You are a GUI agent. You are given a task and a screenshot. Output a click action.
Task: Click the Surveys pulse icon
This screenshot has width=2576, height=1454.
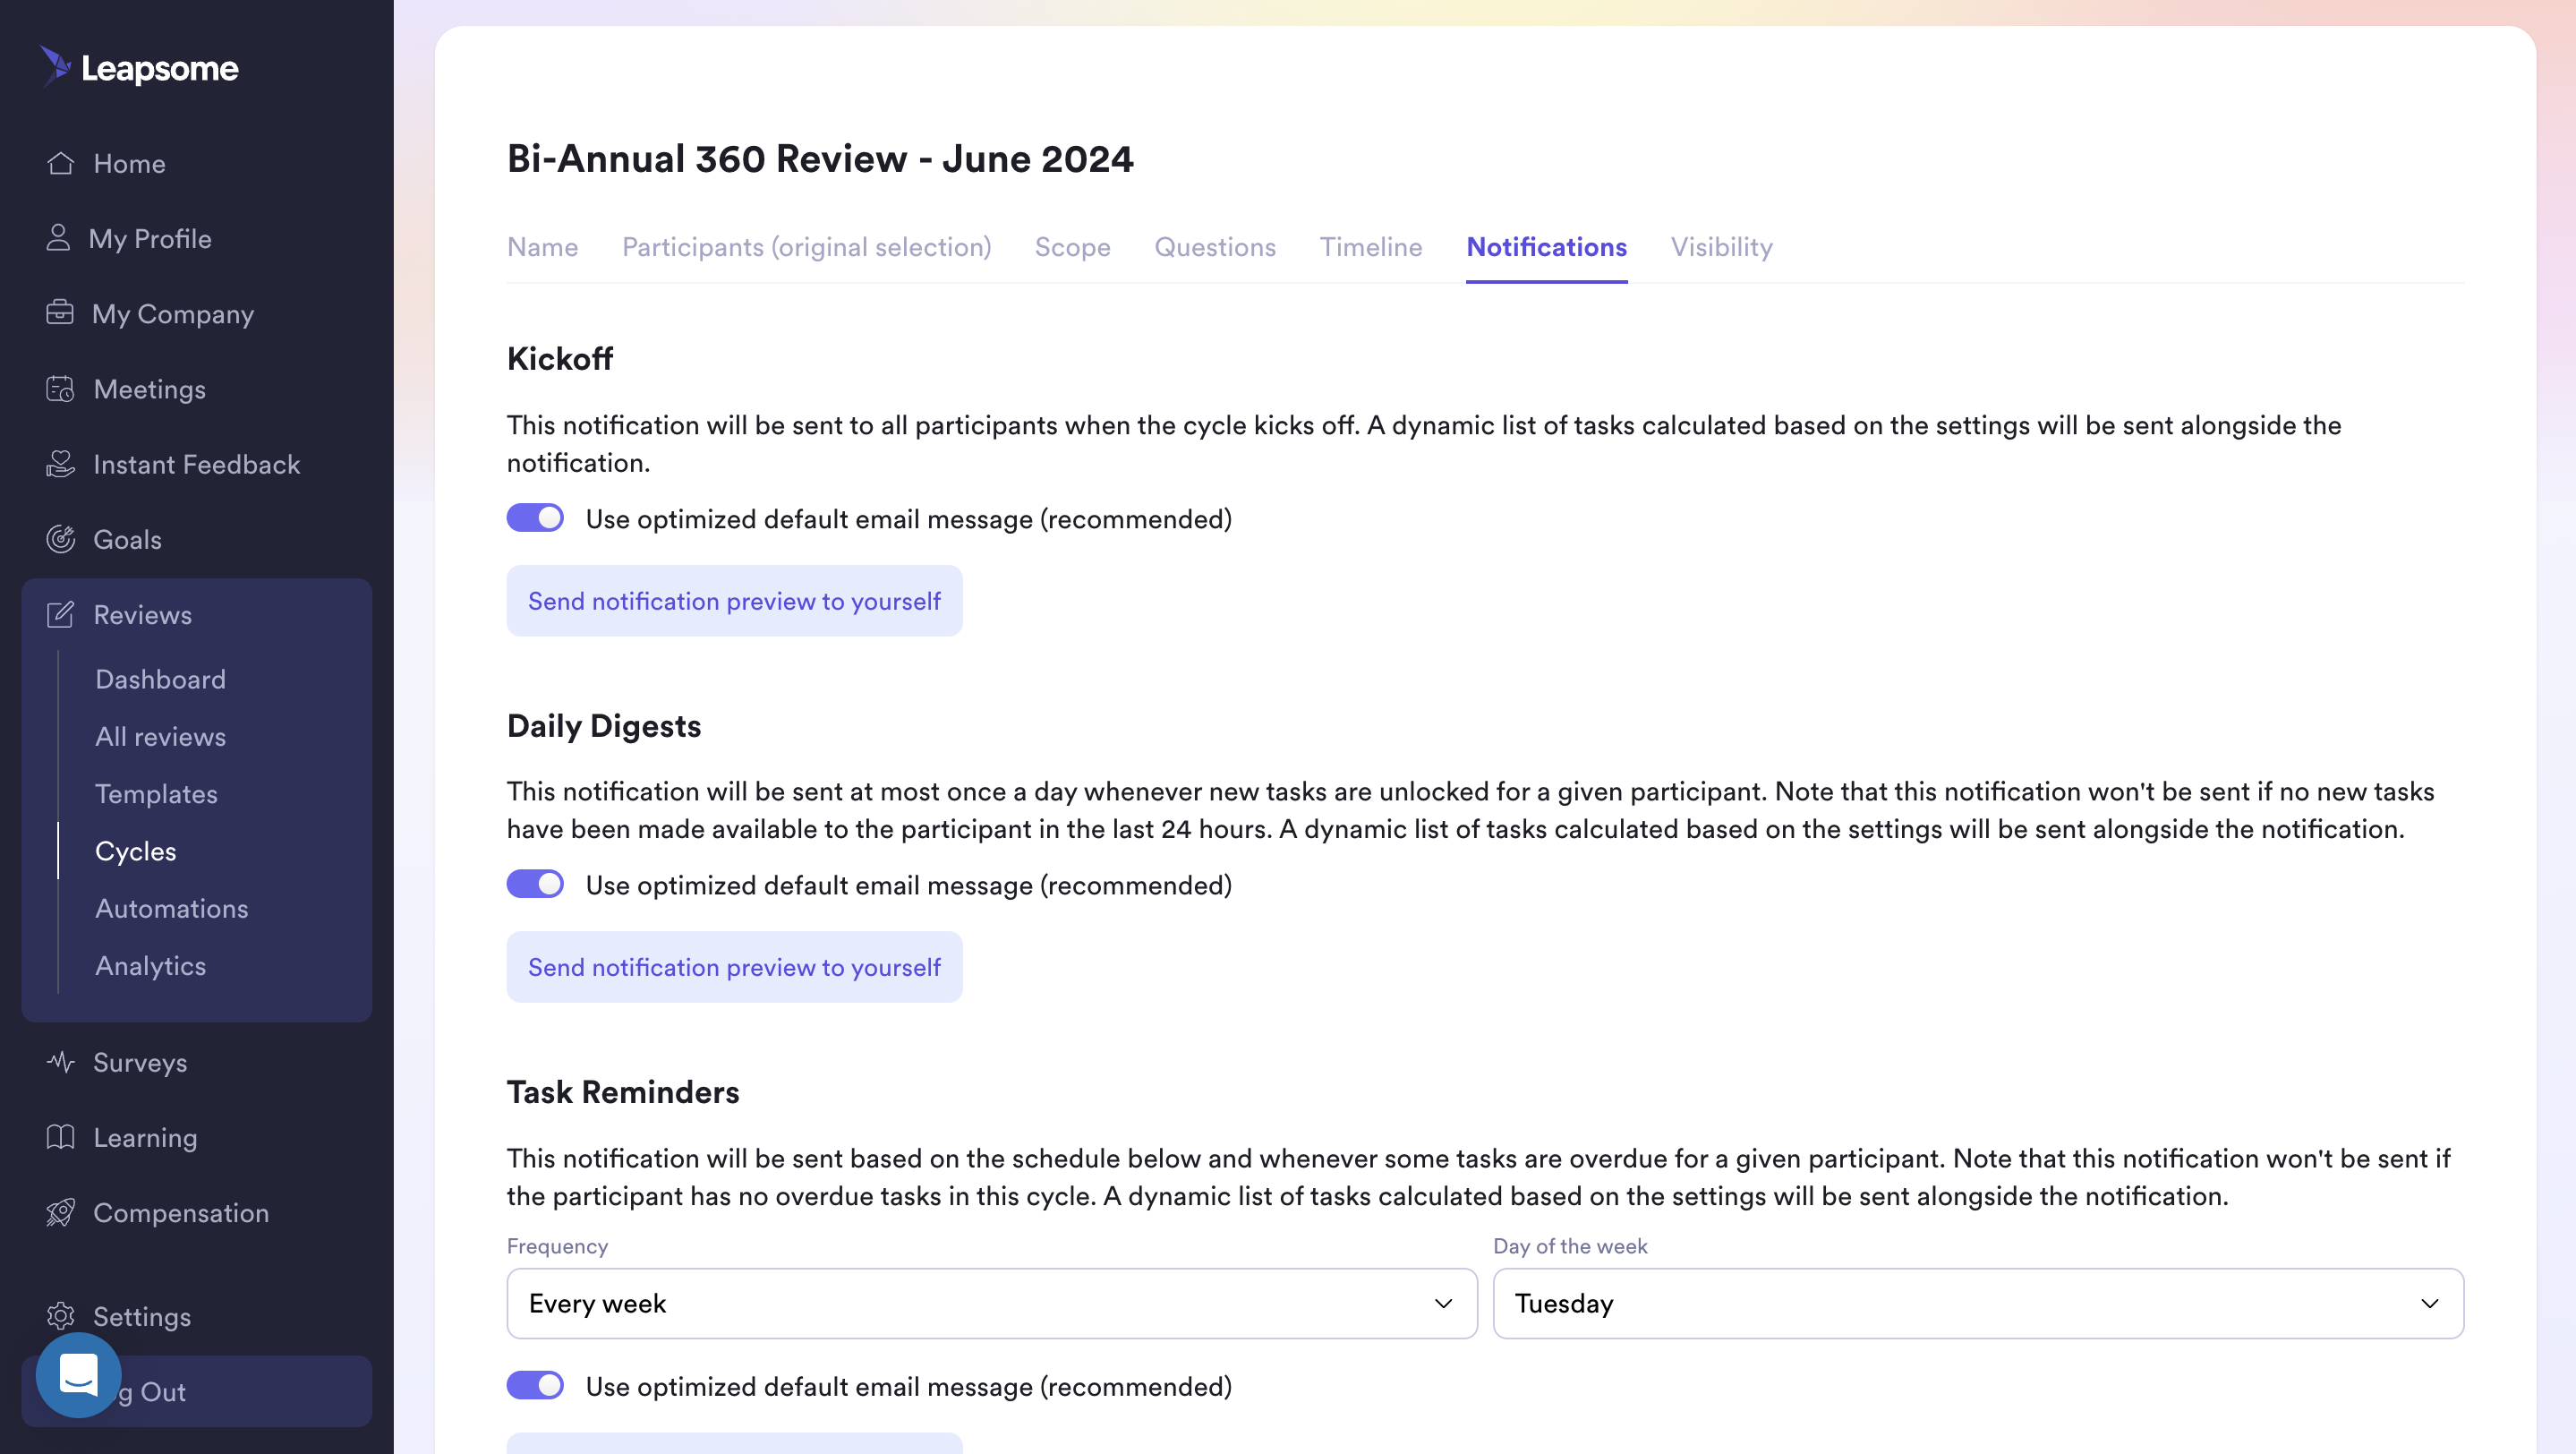point(60,1062)
